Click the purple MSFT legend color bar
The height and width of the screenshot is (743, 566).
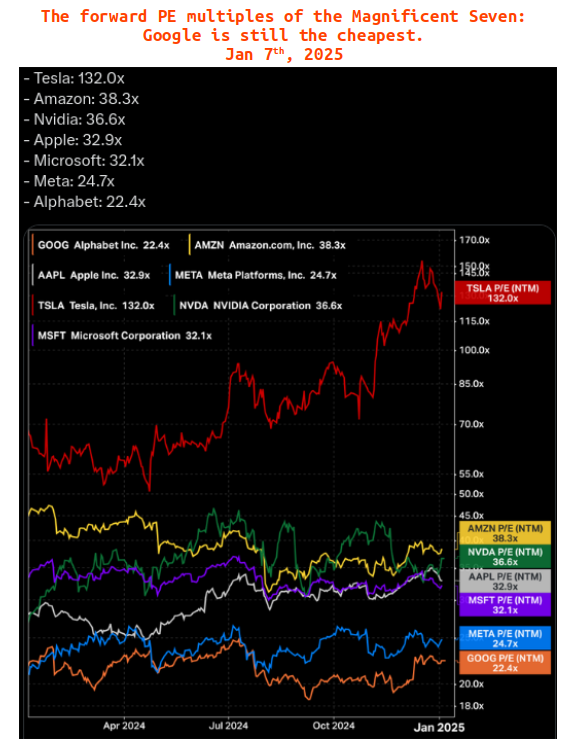point(33,335)
